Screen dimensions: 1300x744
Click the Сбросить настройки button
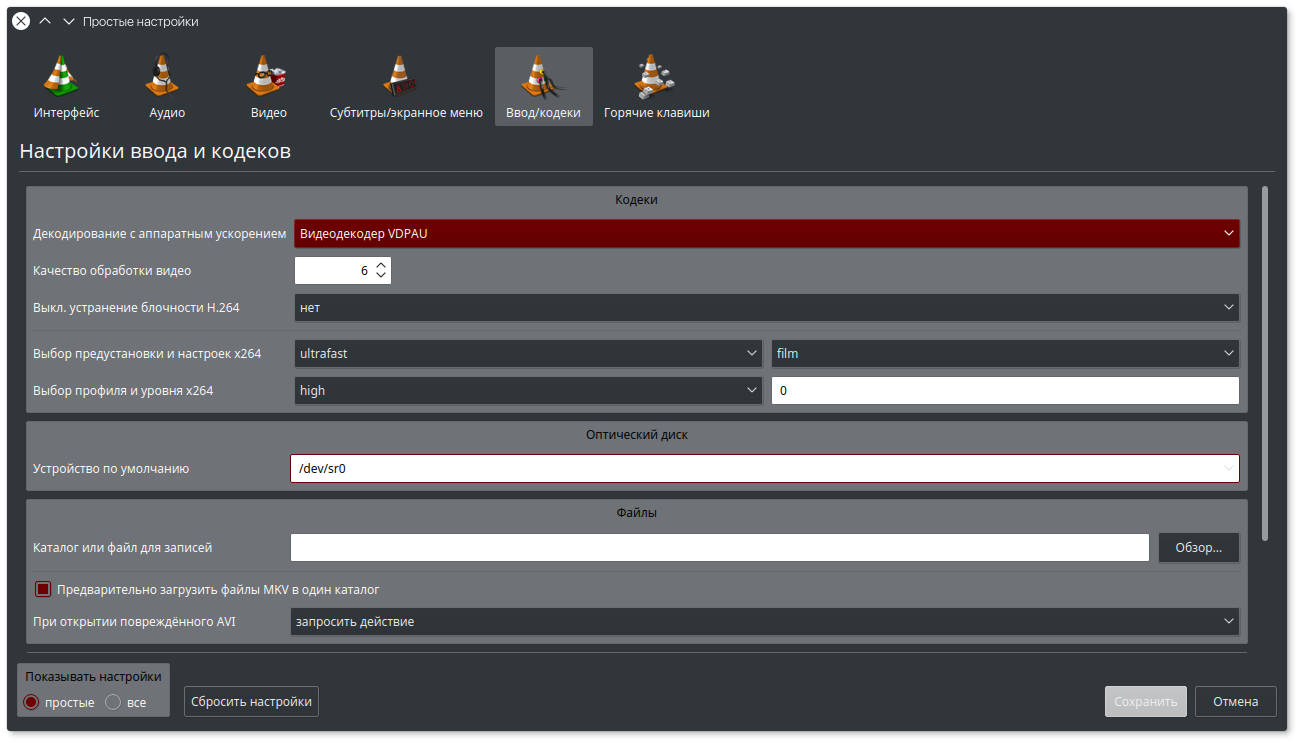click(251, 702)
